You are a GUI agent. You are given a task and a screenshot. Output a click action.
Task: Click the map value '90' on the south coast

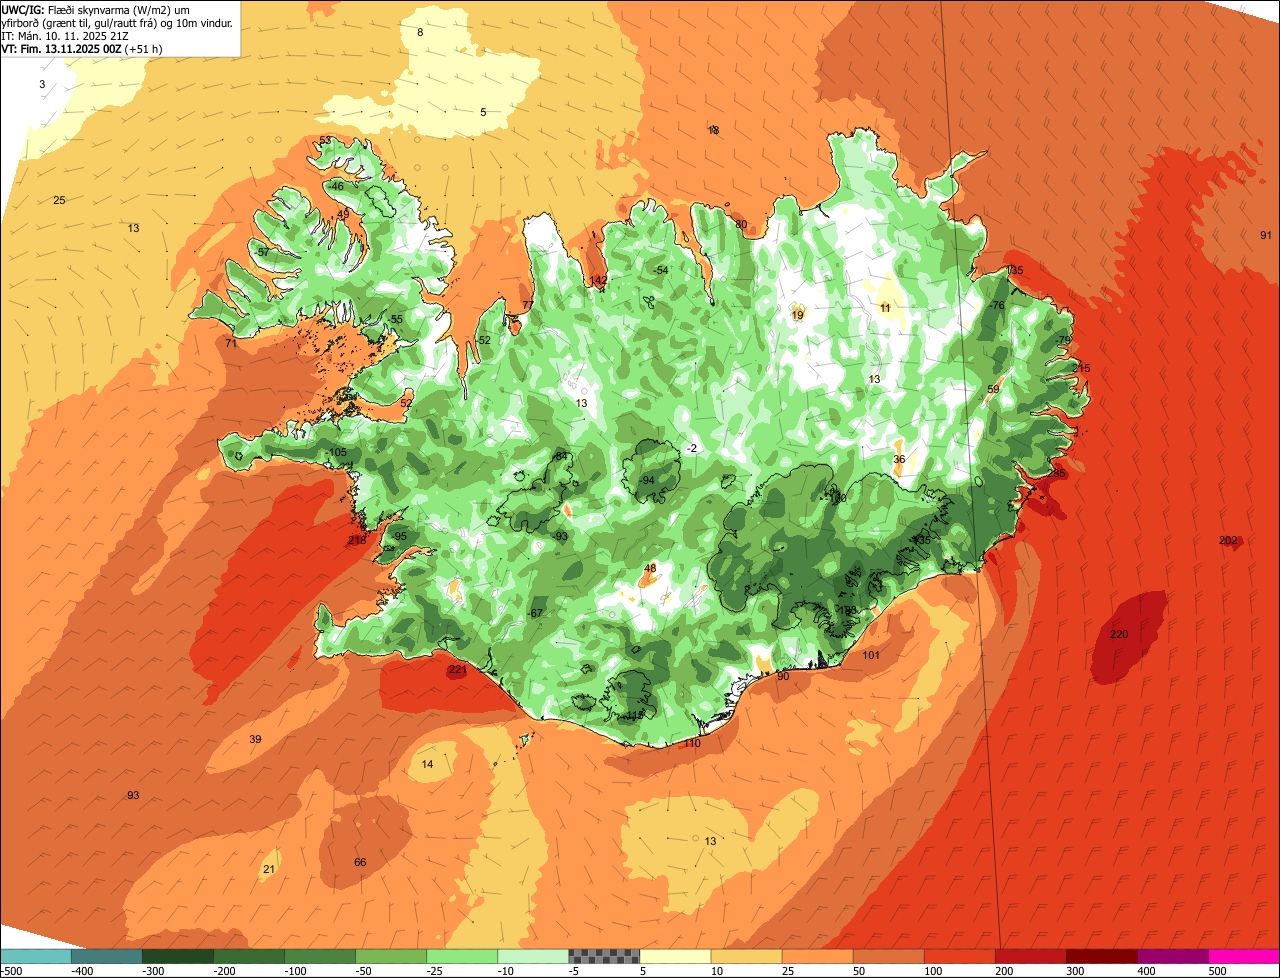783,677
